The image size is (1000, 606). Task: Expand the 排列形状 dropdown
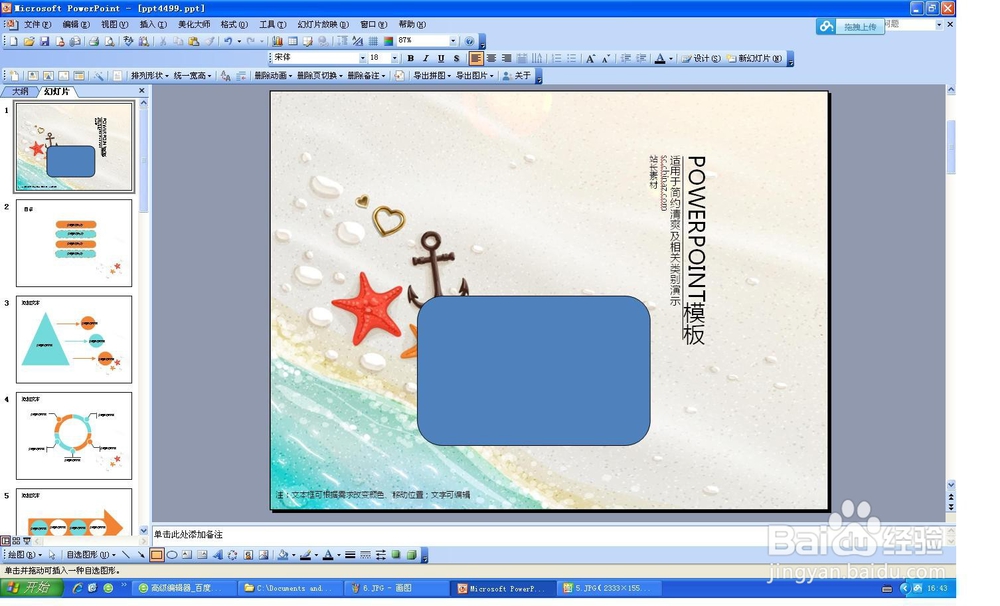(150, 75)
